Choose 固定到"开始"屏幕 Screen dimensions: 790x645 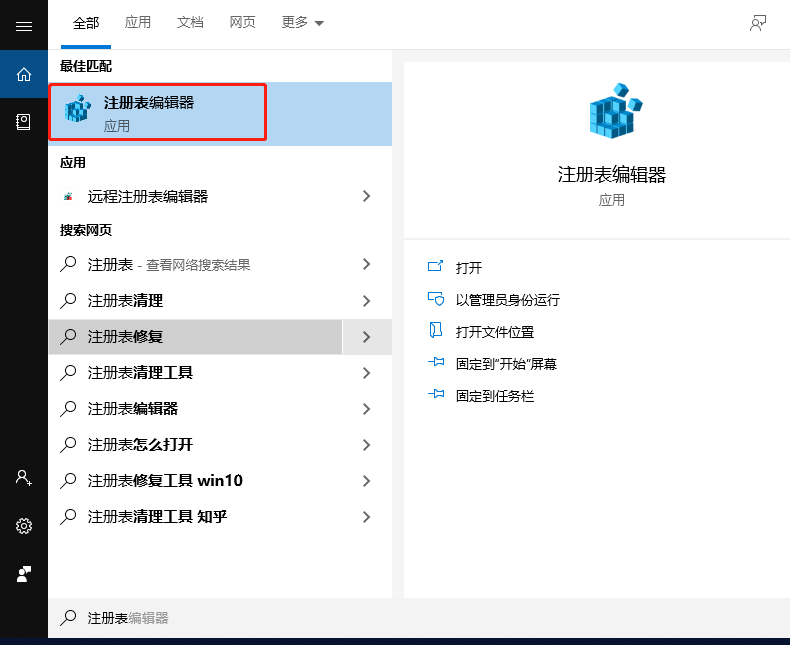[x=506, y=364]
